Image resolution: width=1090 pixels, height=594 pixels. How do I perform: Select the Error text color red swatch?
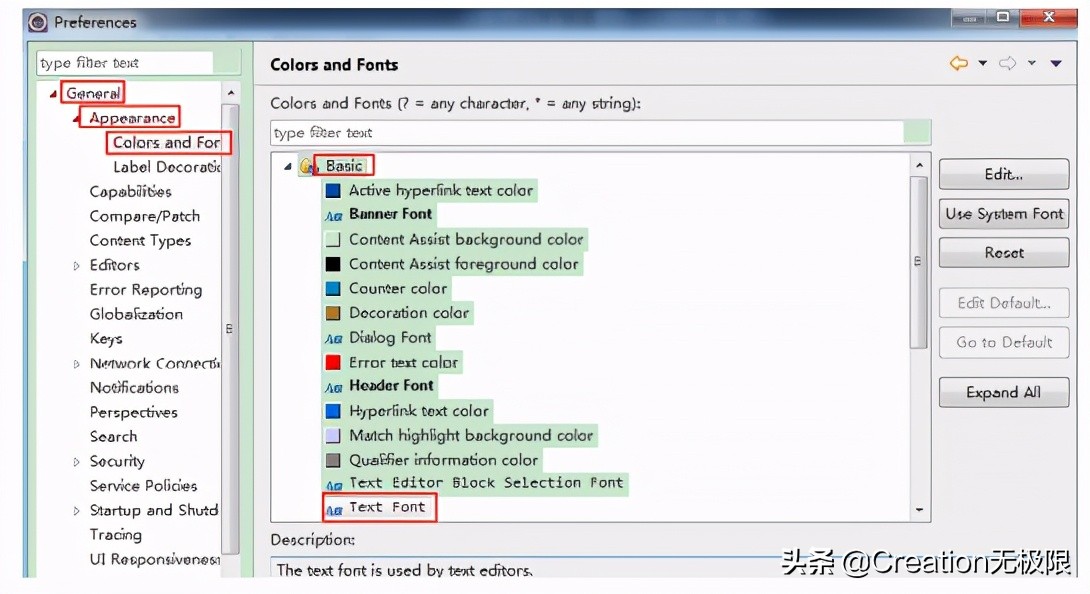[333, 362]
